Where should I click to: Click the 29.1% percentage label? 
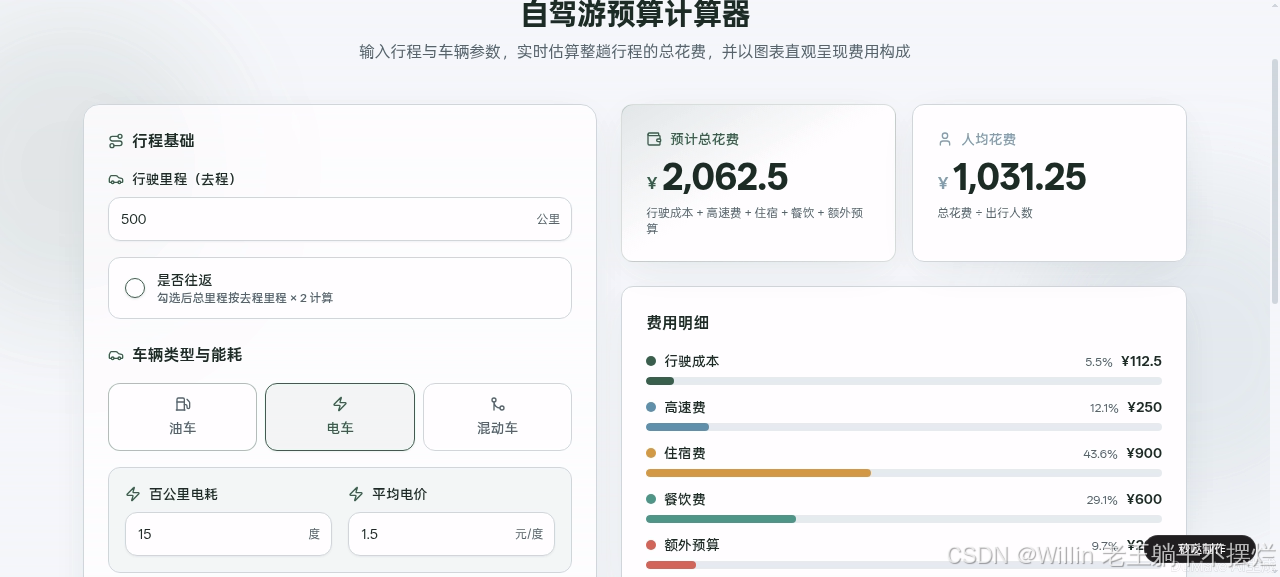pyautogui.click(x=1102, y=500)
